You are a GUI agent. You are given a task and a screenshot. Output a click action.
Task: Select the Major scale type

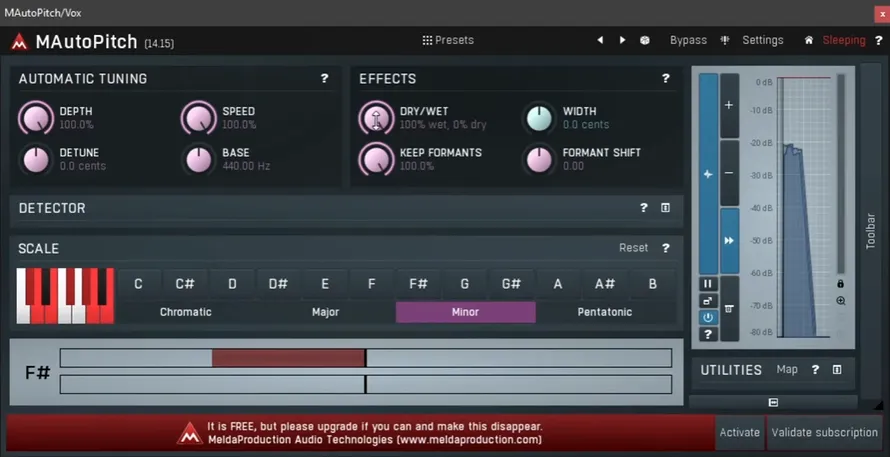(x=325, y=312)
